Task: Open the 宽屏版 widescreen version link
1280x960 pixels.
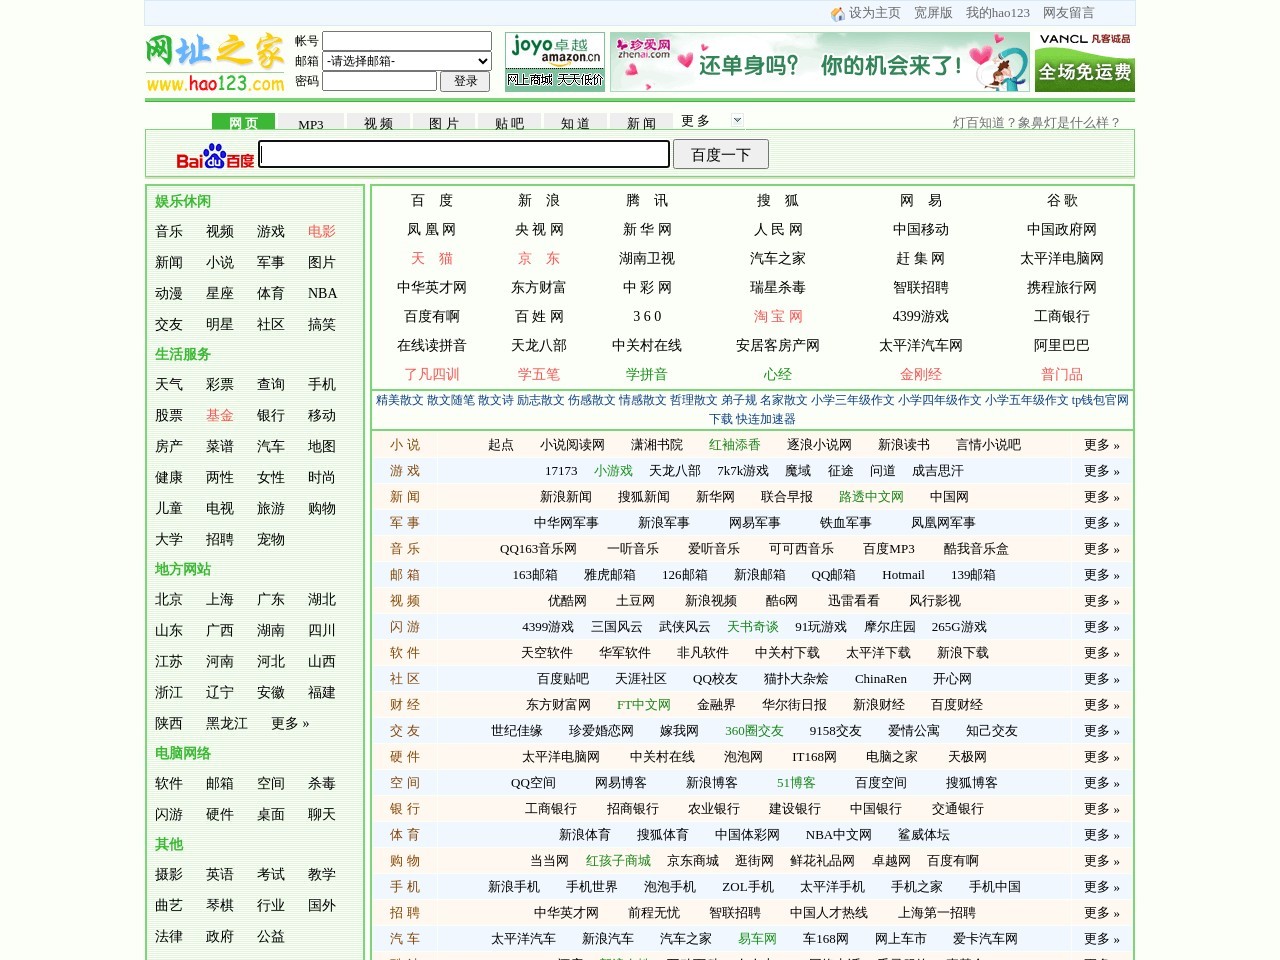Action: coord(933,13)
